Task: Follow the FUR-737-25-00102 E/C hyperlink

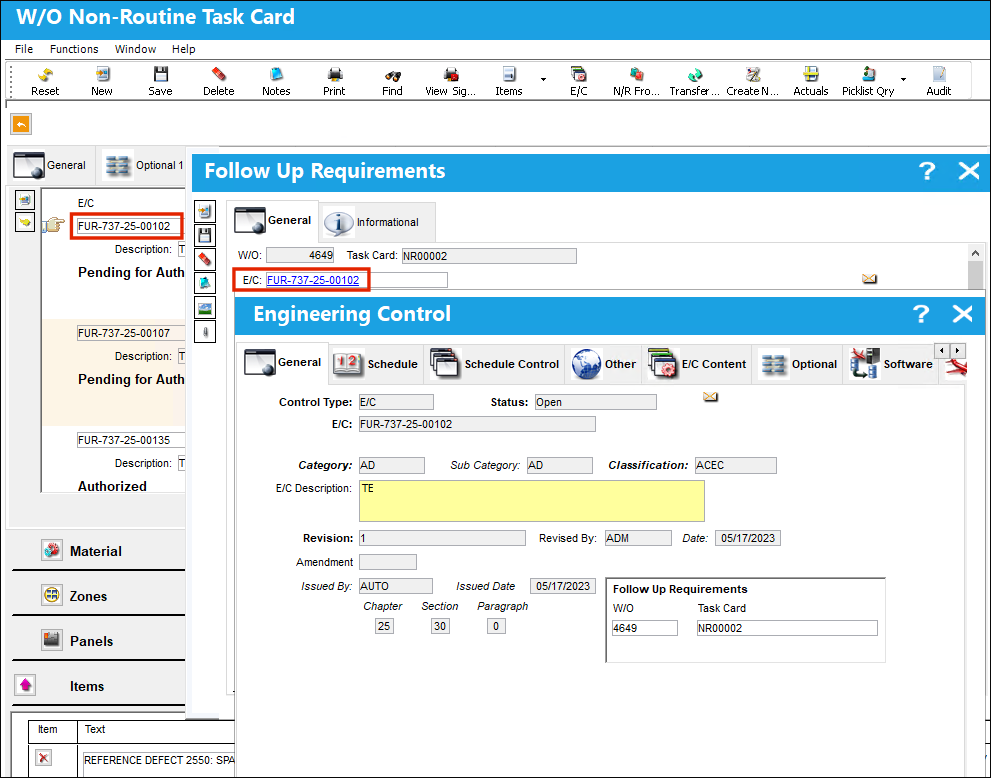Action: (x=313, y=280)
